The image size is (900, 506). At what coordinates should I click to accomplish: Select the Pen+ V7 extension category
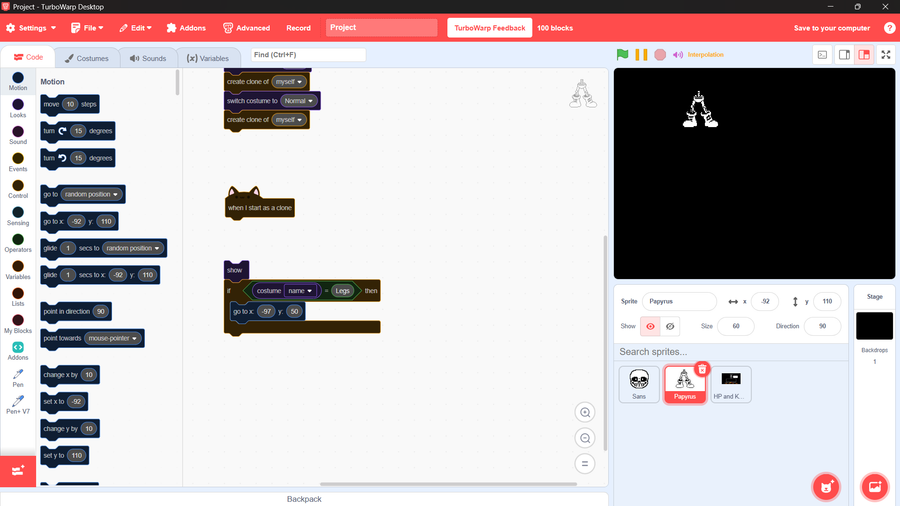(x=18, y=404)
